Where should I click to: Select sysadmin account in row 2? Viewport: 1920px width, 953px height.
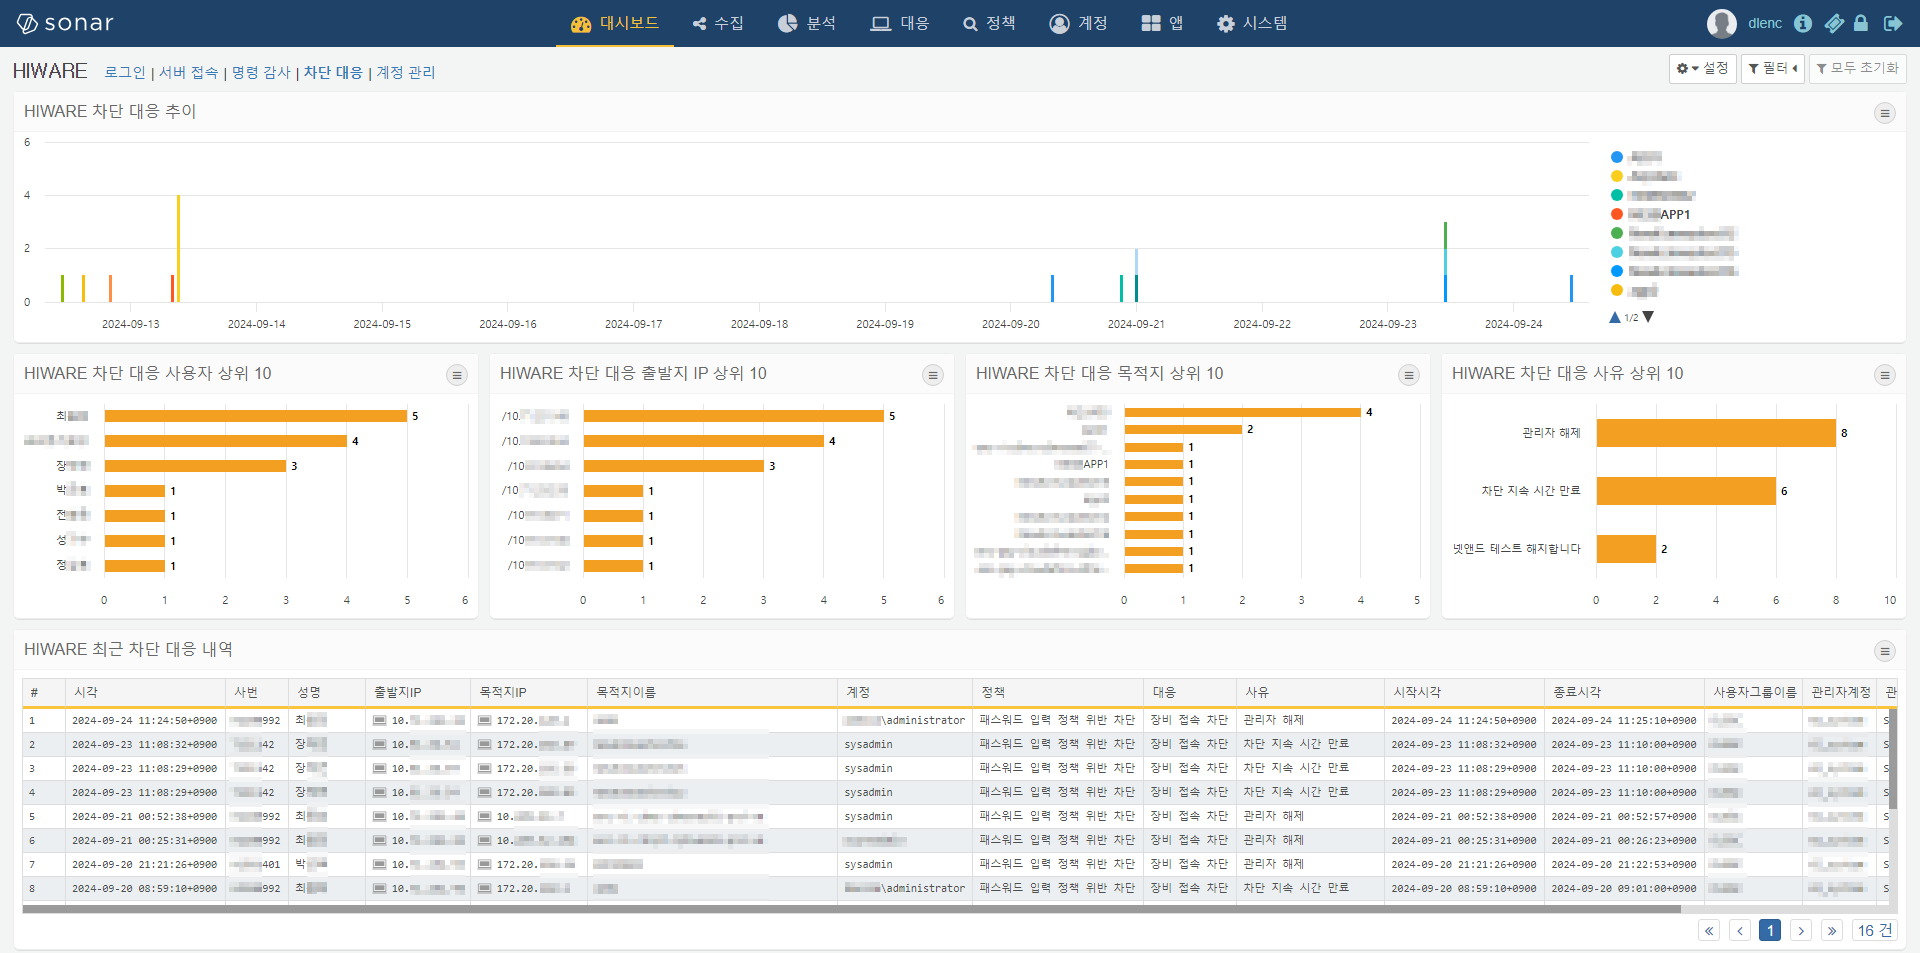coord(868,744)
